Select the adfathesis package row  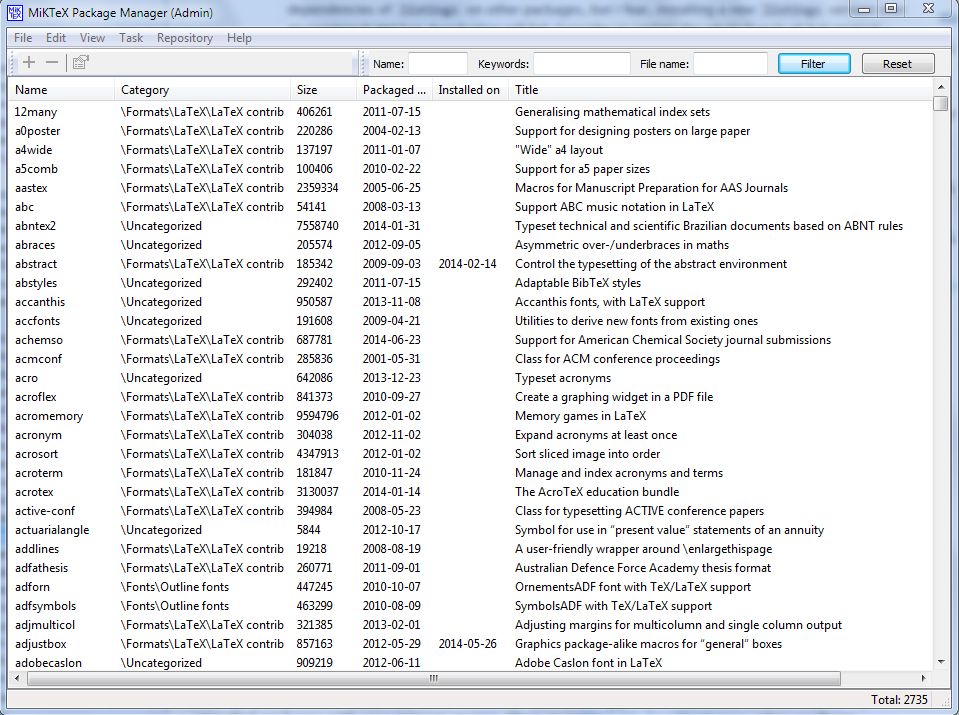(x=471, y=568)
